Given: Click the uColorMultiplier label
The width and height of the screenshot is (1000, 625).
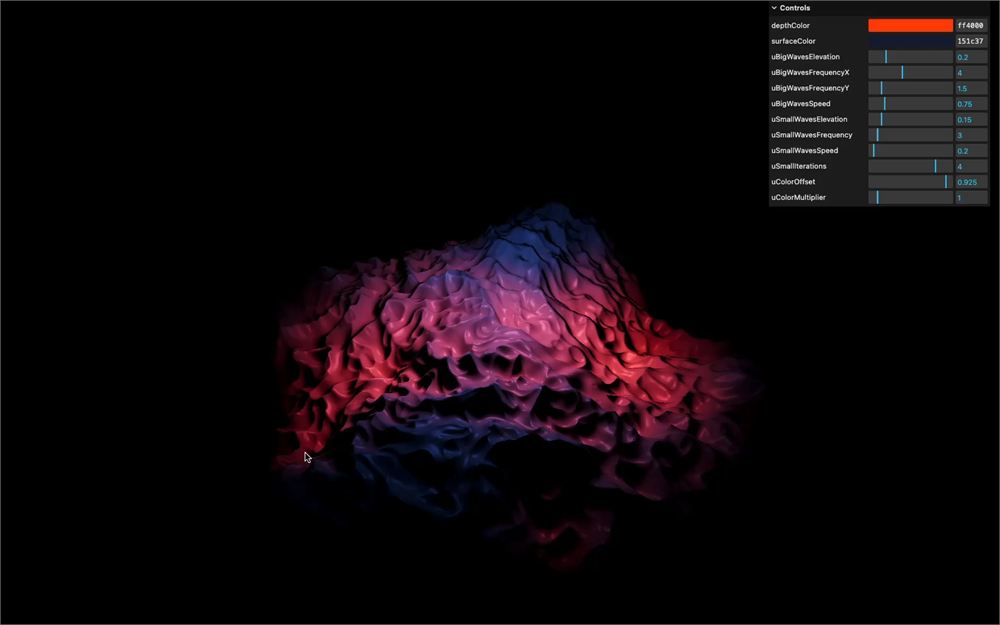Looking at the screenshot, I should point(798,198).
